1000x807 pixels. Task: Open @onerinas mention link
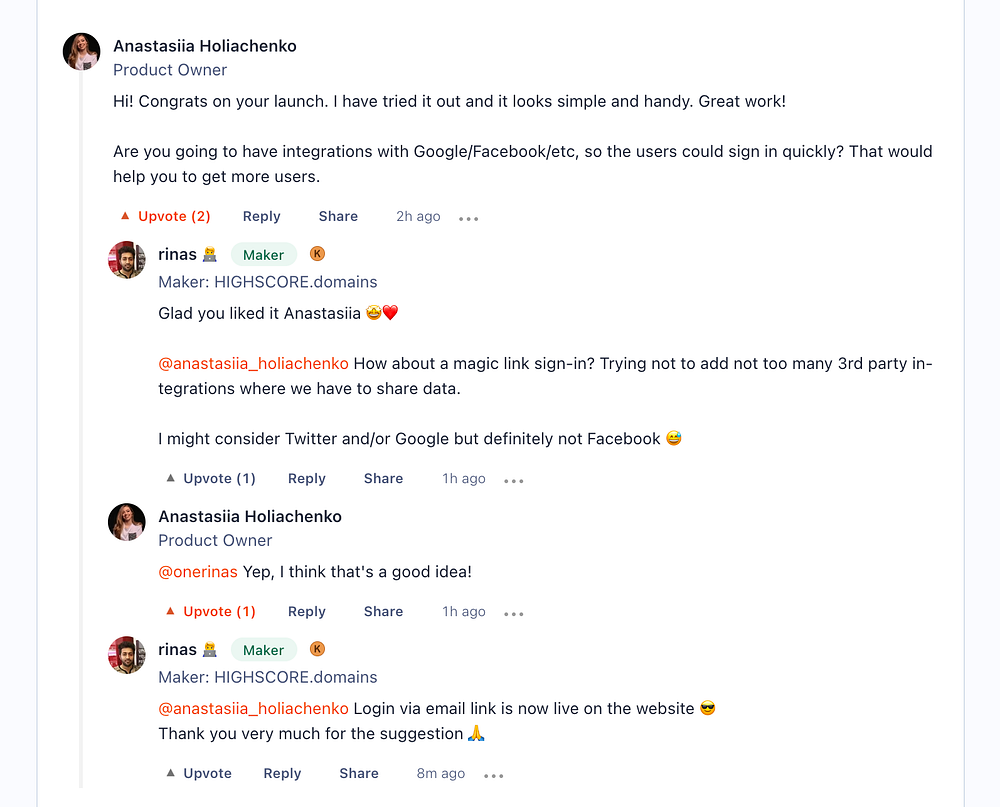click(198, 572)
